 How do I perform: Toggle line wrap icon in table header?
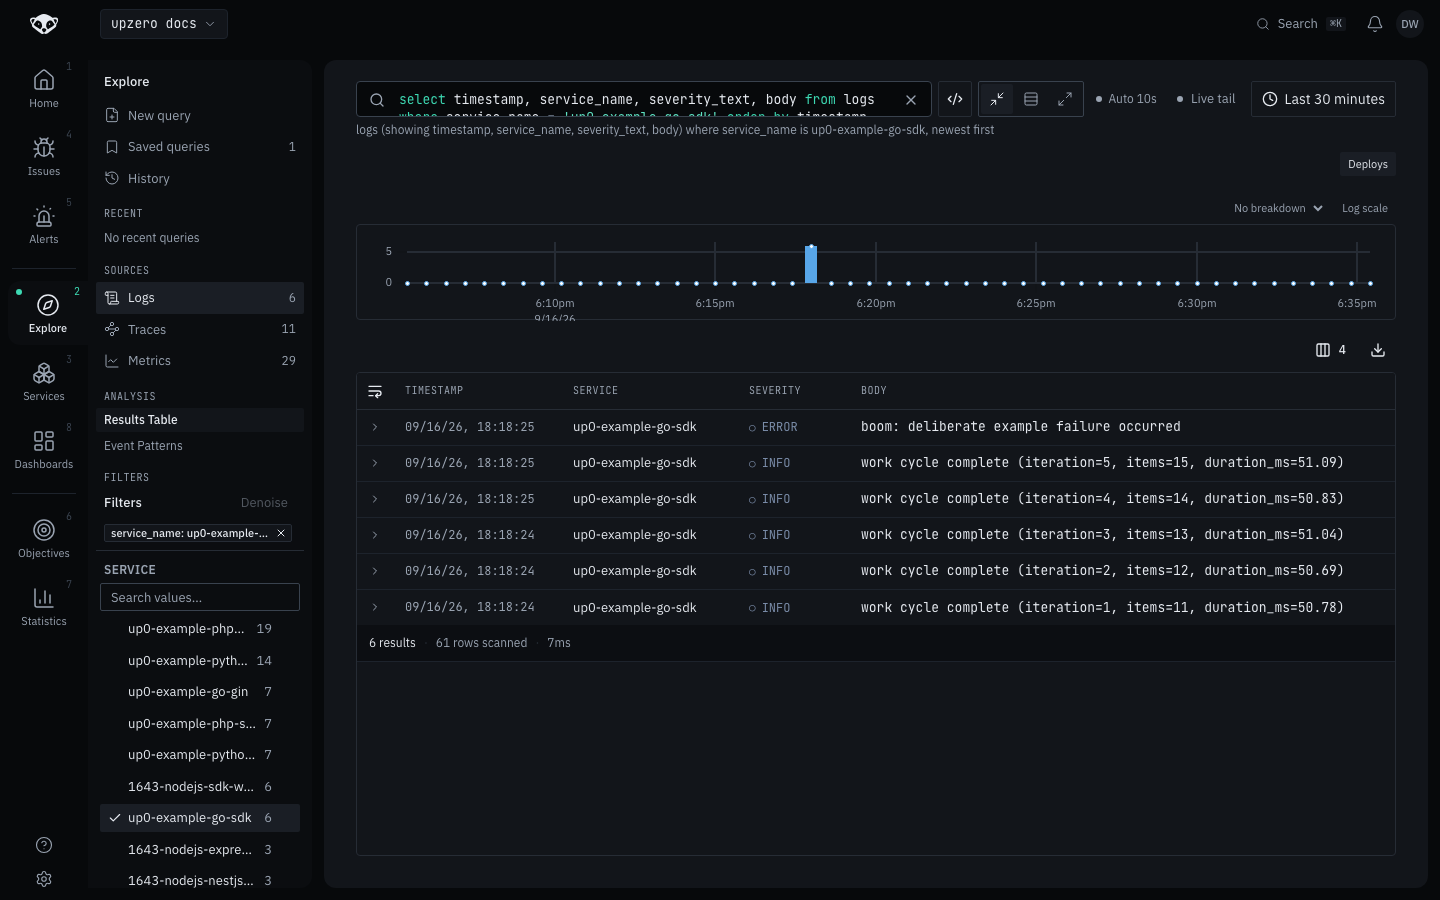(x=375, y=391)
